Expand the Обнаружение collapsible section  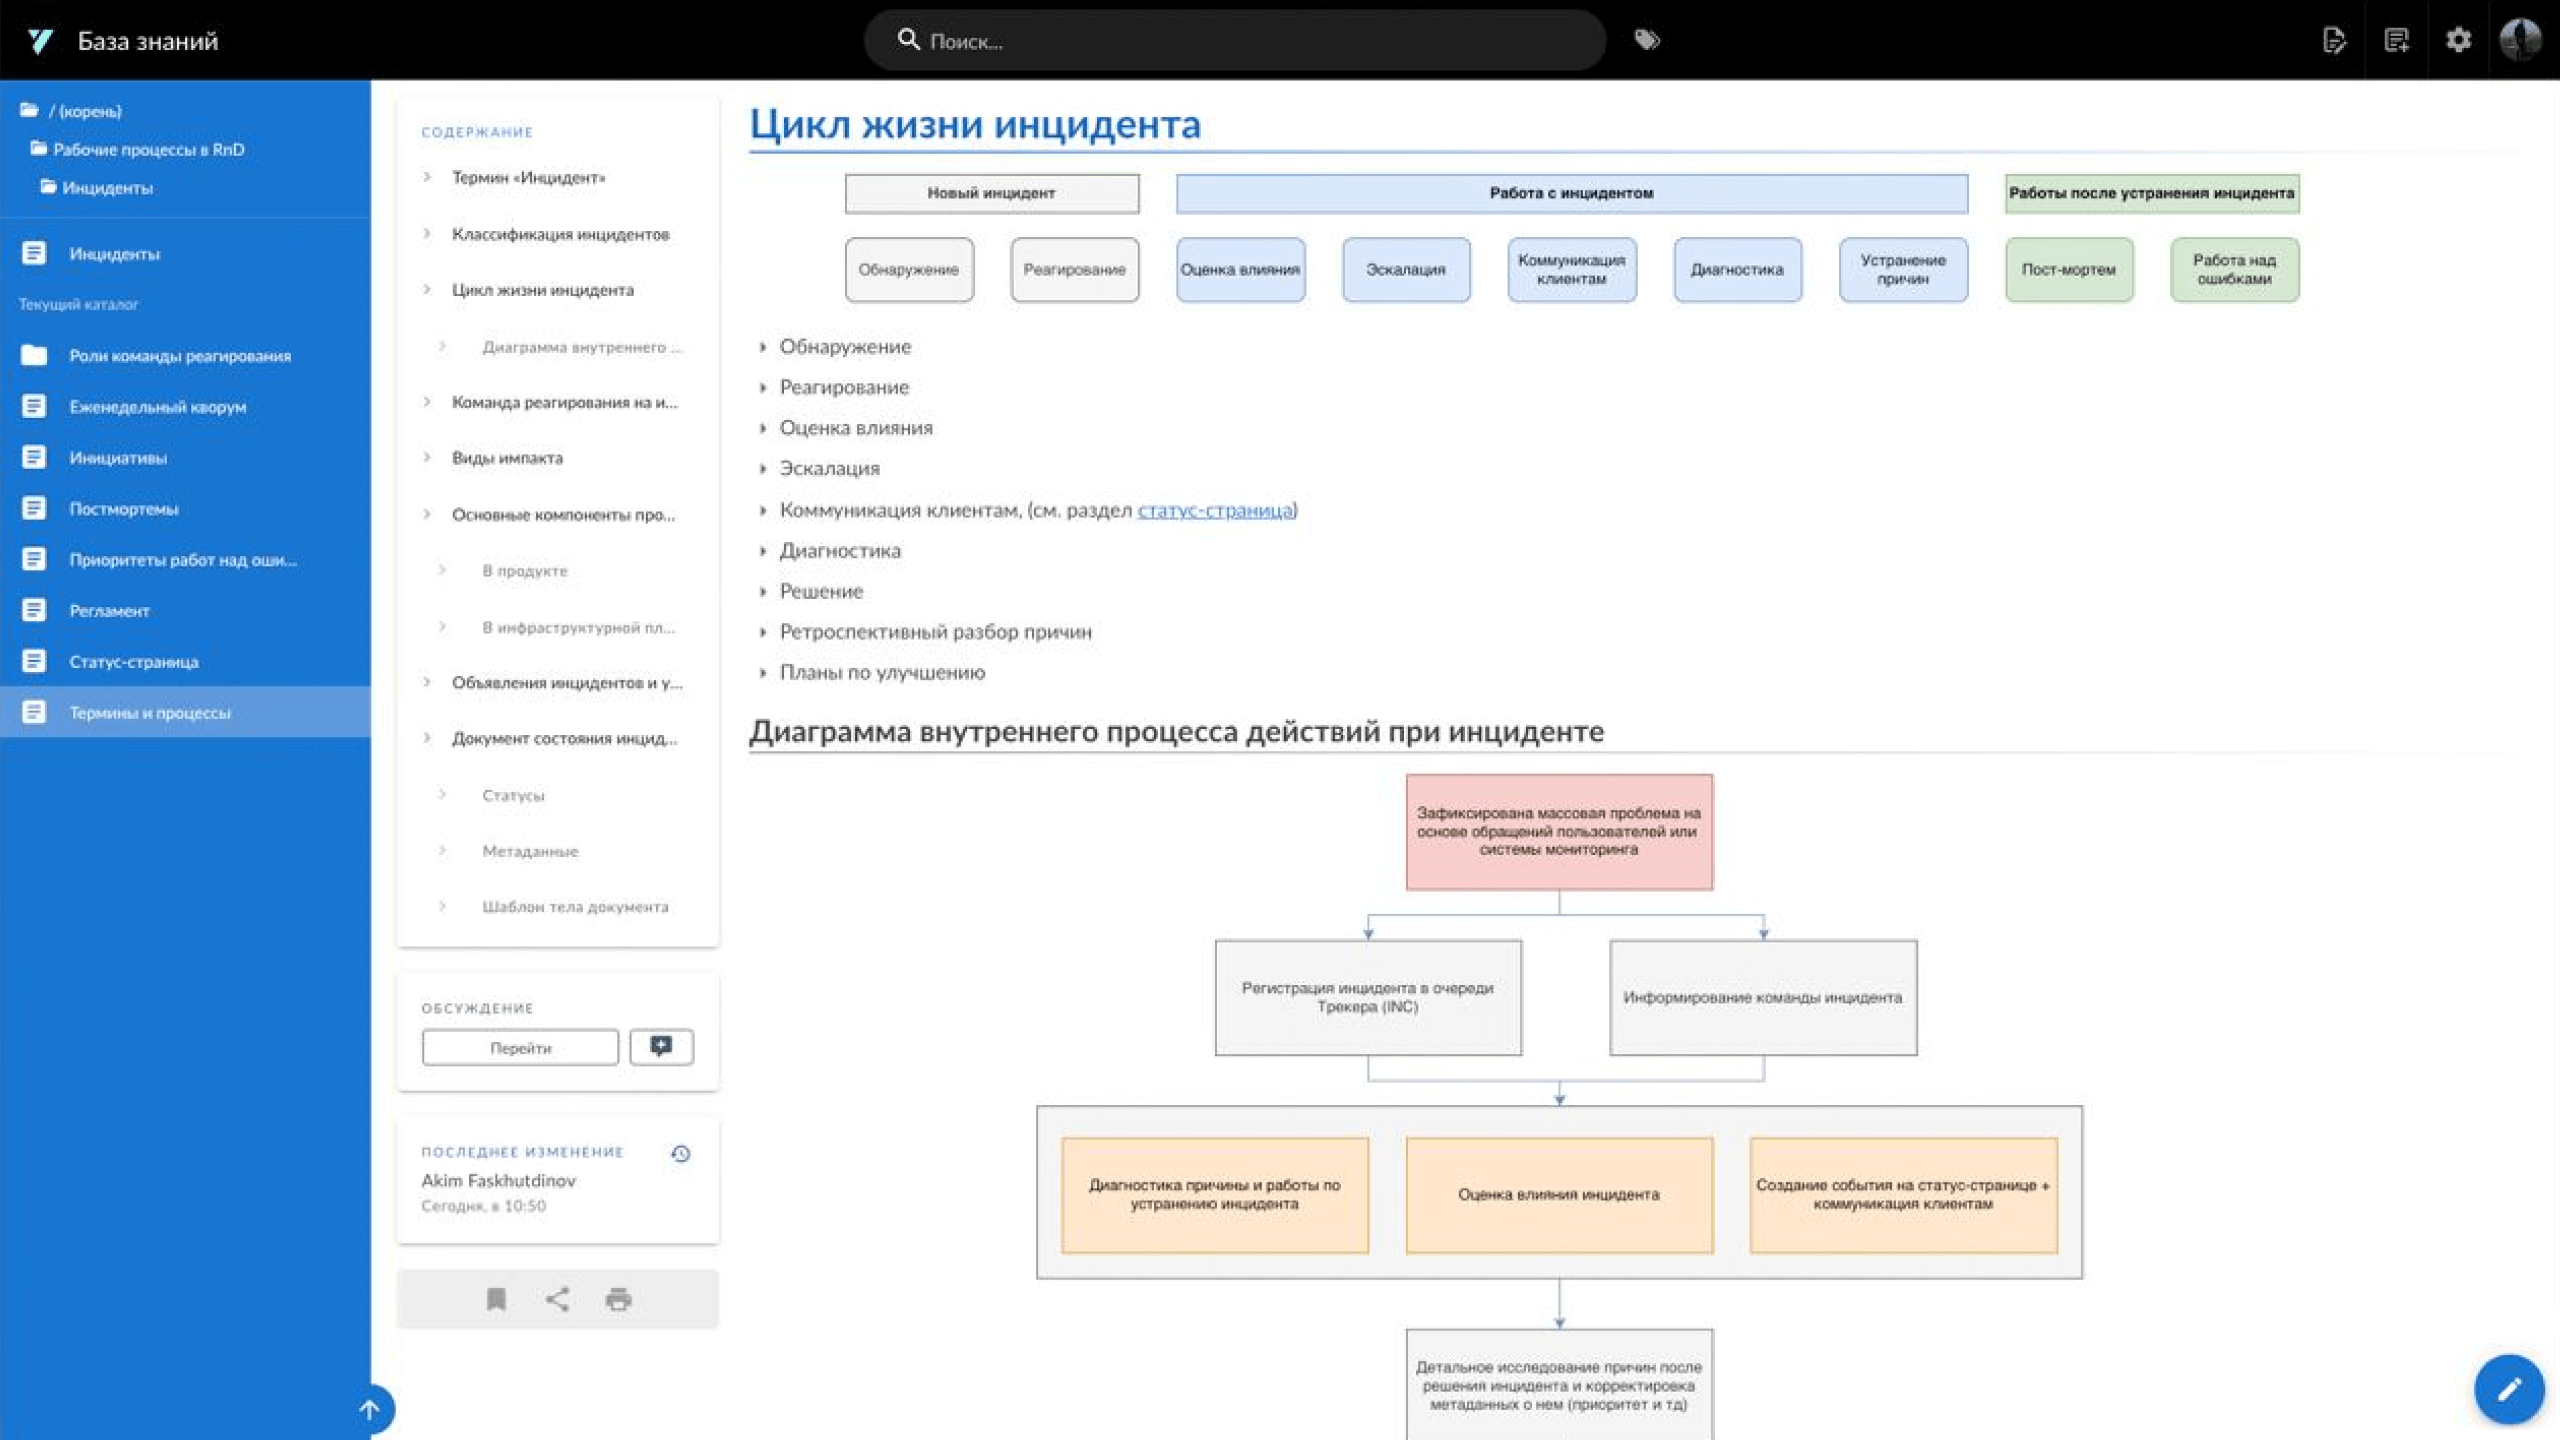pos(845,347)
